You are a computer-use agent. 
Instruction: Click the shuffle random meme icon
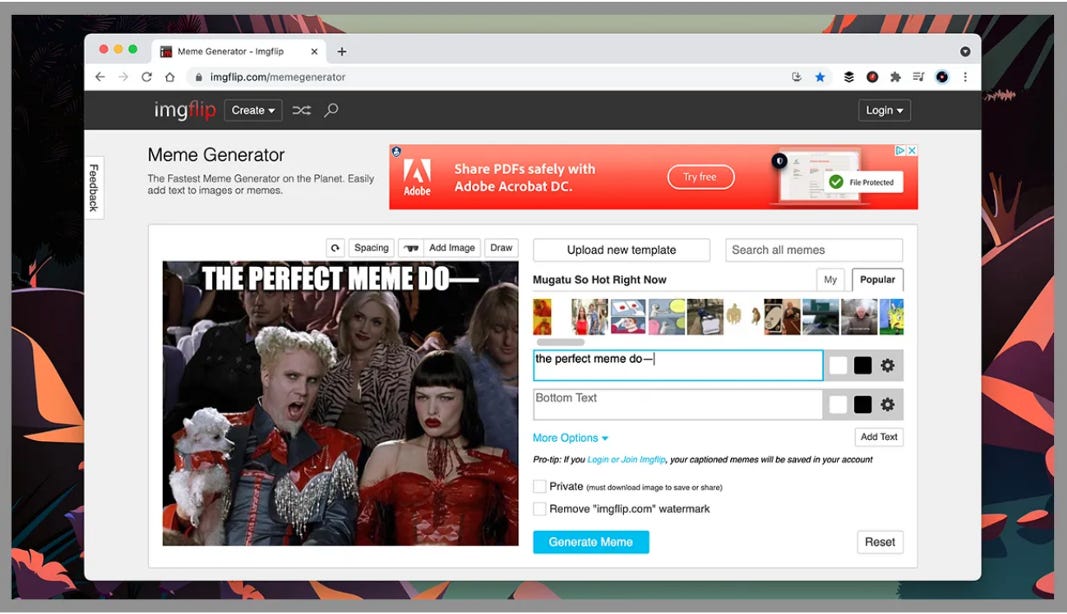pyautogui.click(x=301, y=110)
